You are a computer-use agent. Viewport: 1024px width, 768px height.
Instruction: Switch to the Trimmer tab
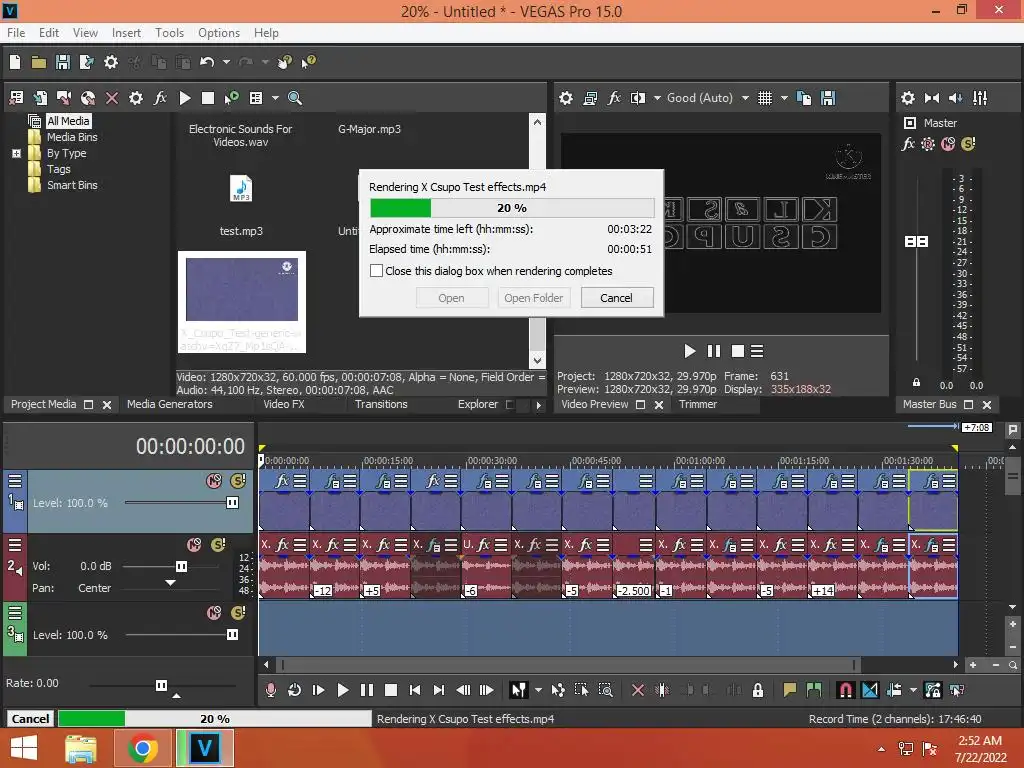coord(697,404)
